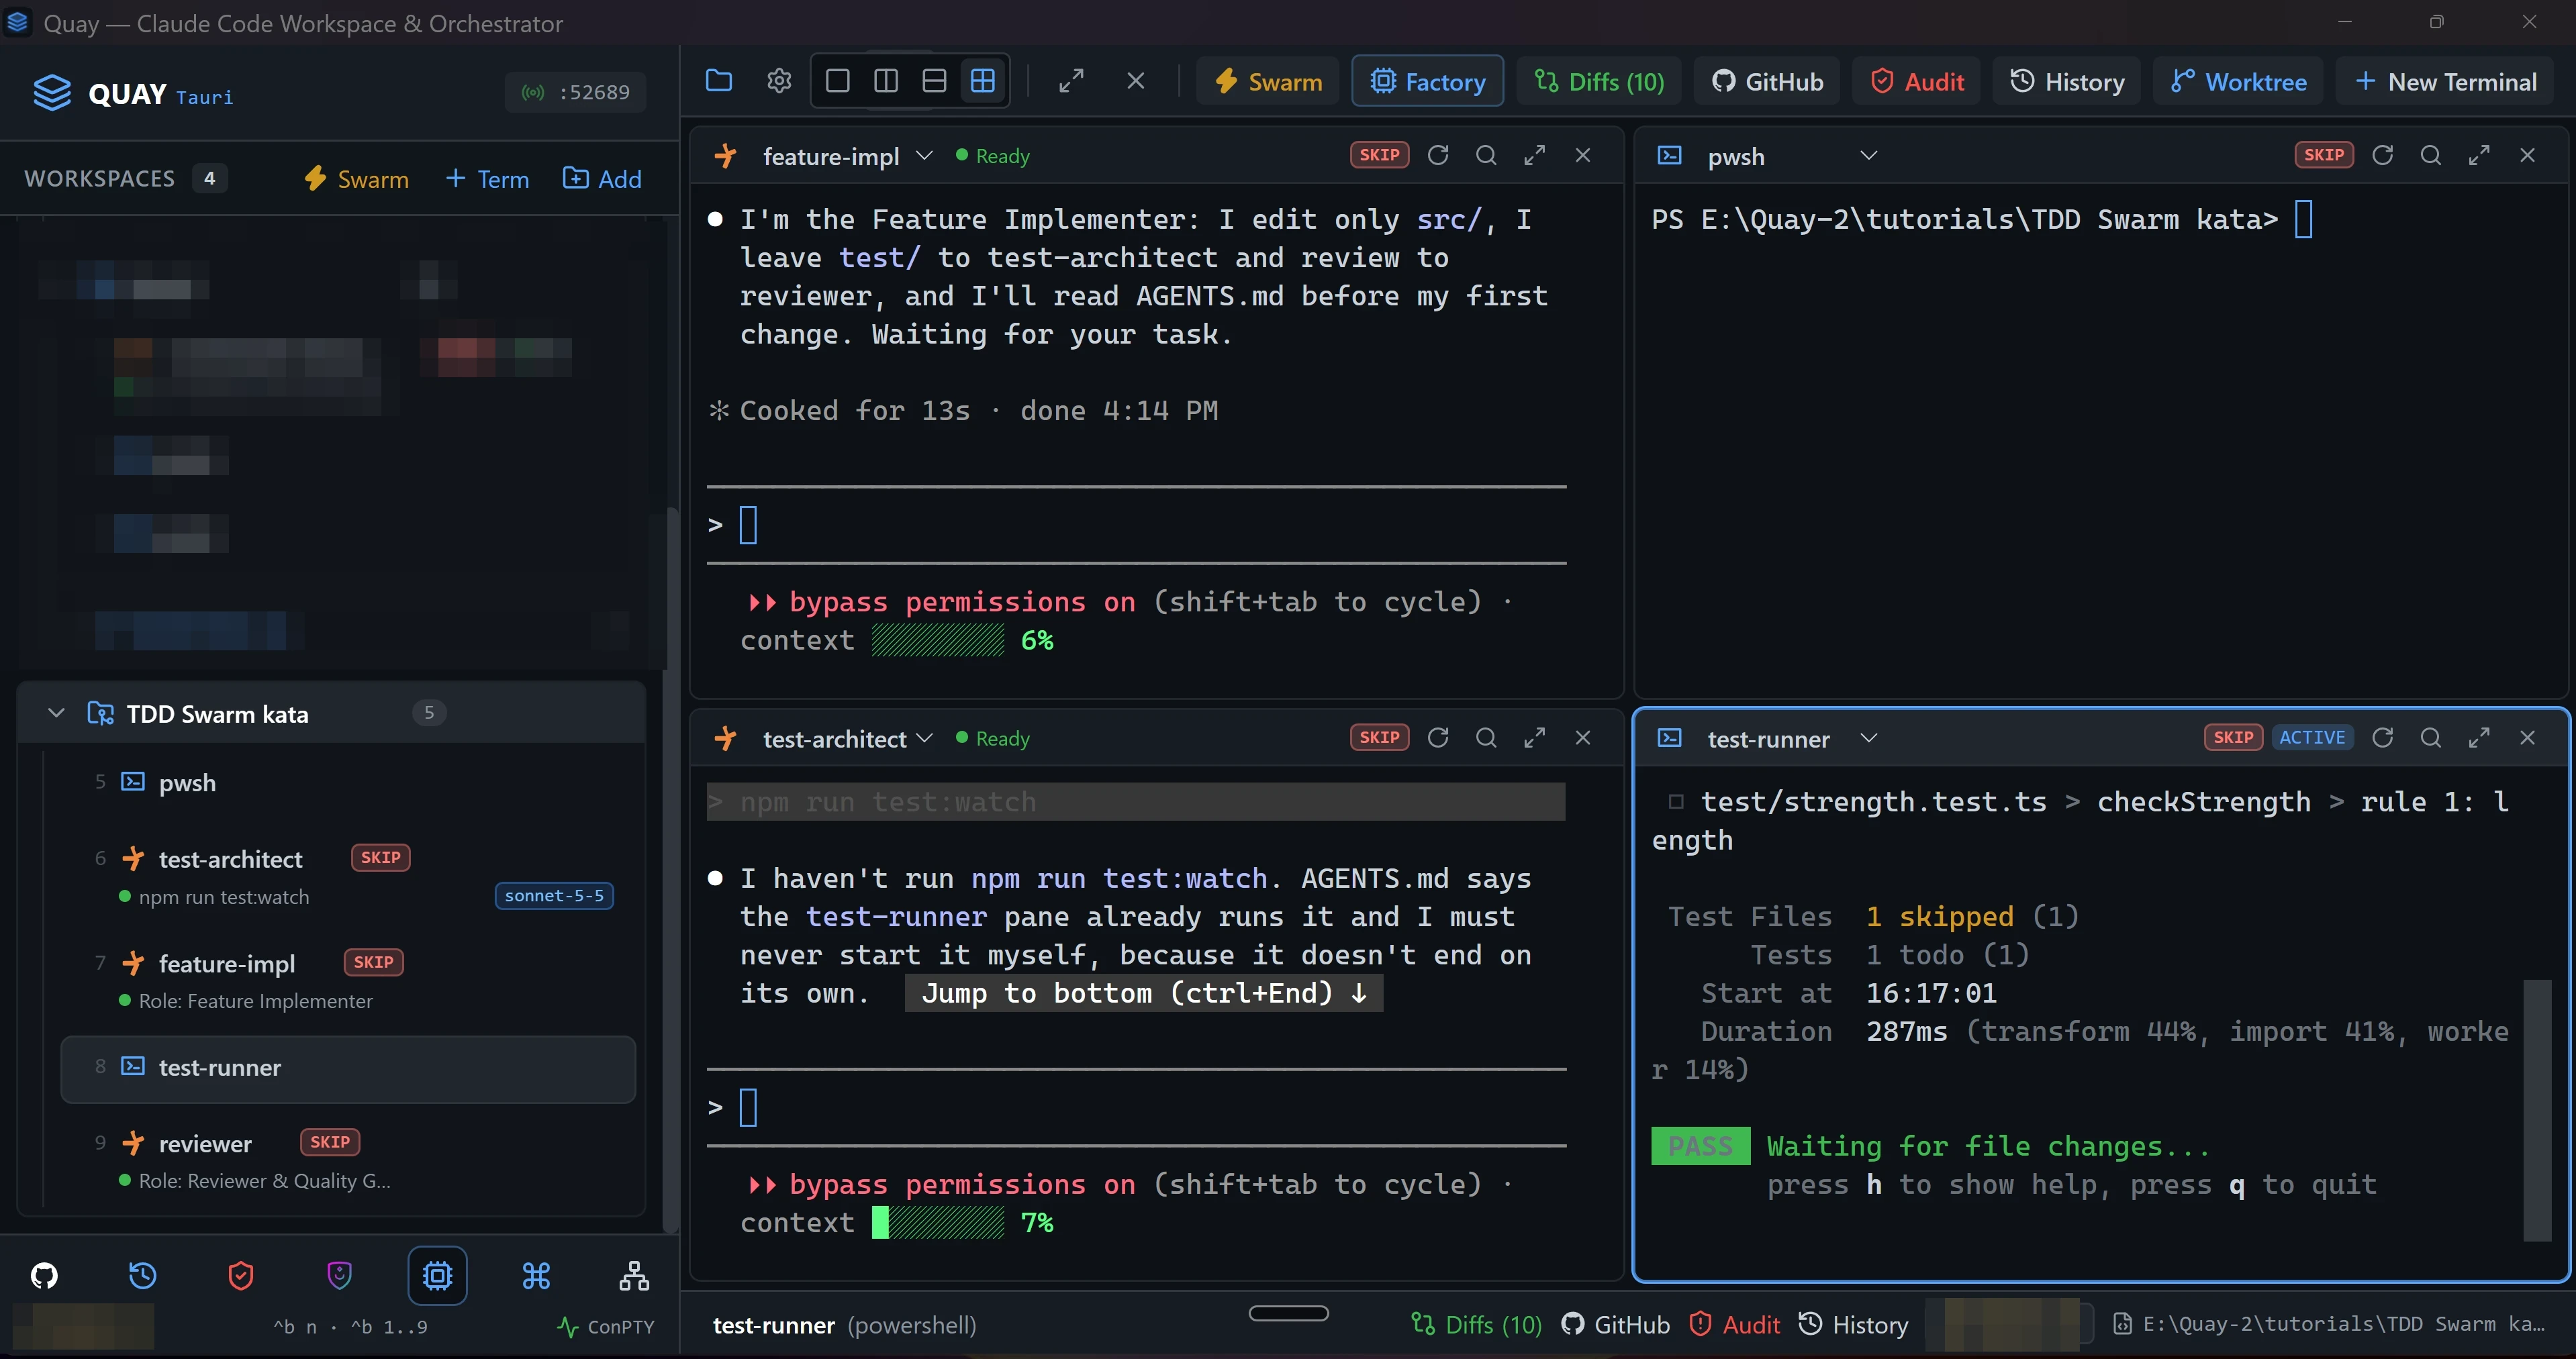The height and width of the screenshot is (1359, 2576).
Task: Open feature-impl pane name dropdown
Action: click(924, 155)
